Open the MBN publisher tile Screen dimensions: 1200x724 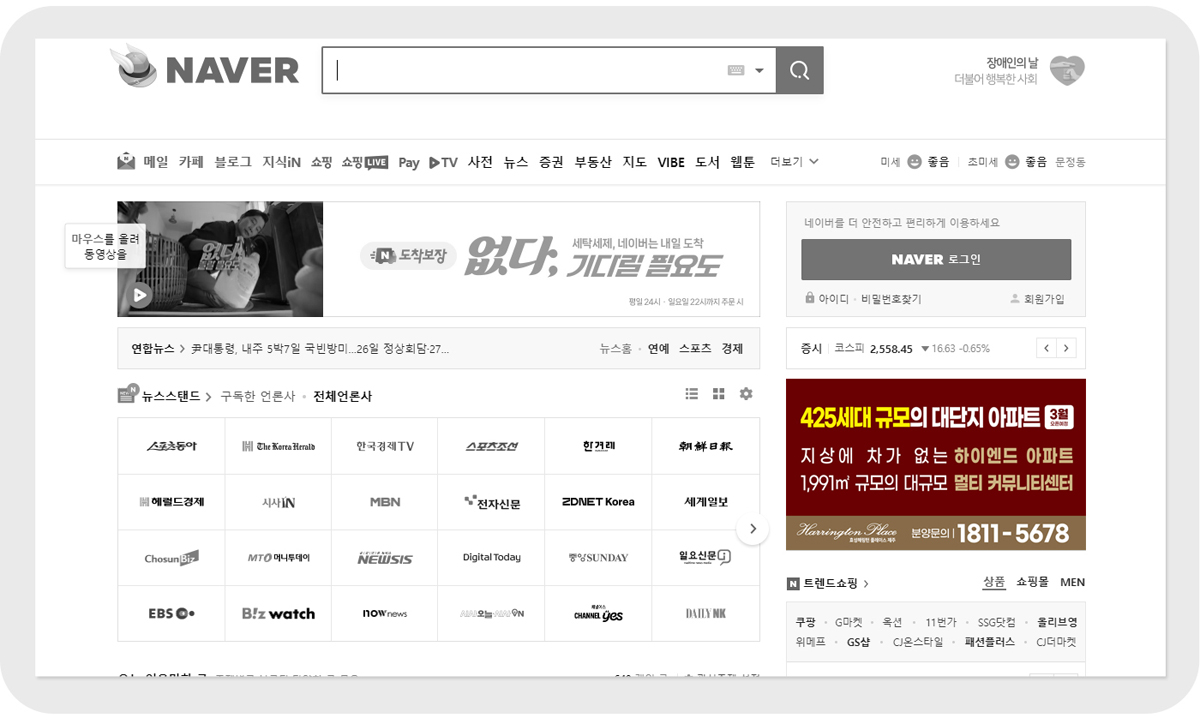click(x=385, y=502)
